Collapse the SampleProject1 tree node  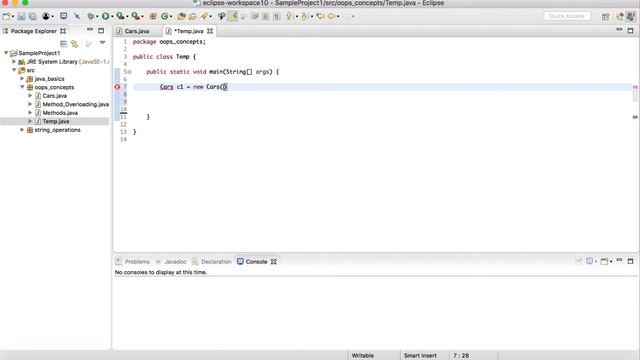click(x=6, y=53)
